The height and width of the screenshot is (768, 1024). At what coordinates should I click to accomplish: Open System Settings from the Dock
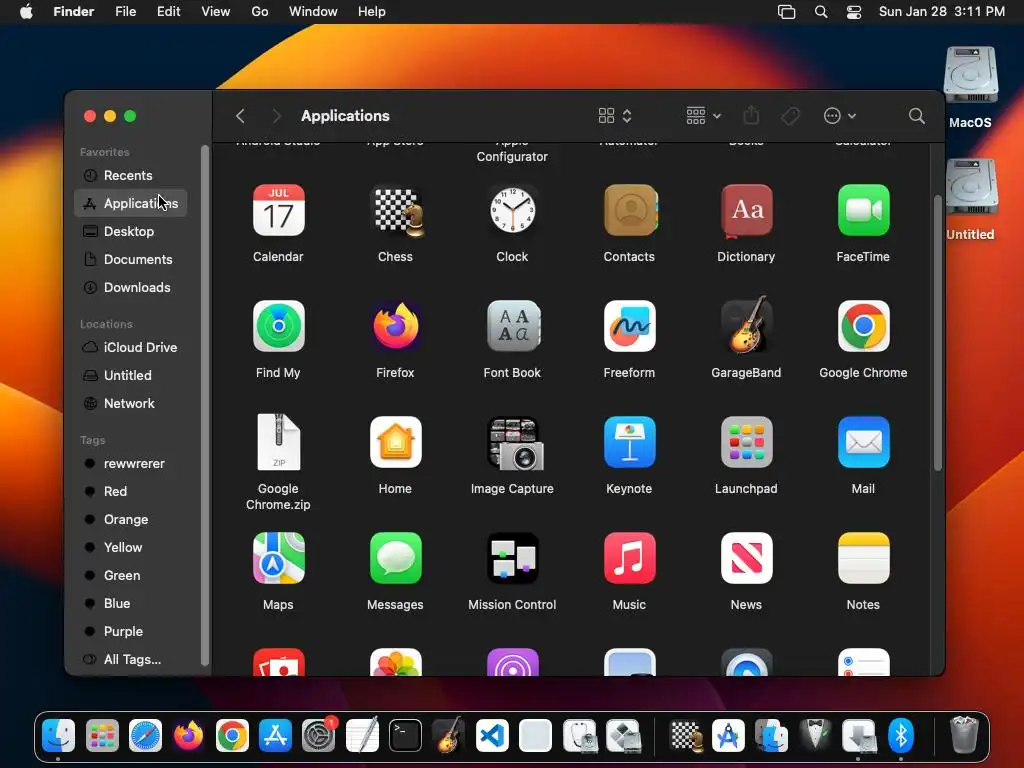tap(319, 737)
